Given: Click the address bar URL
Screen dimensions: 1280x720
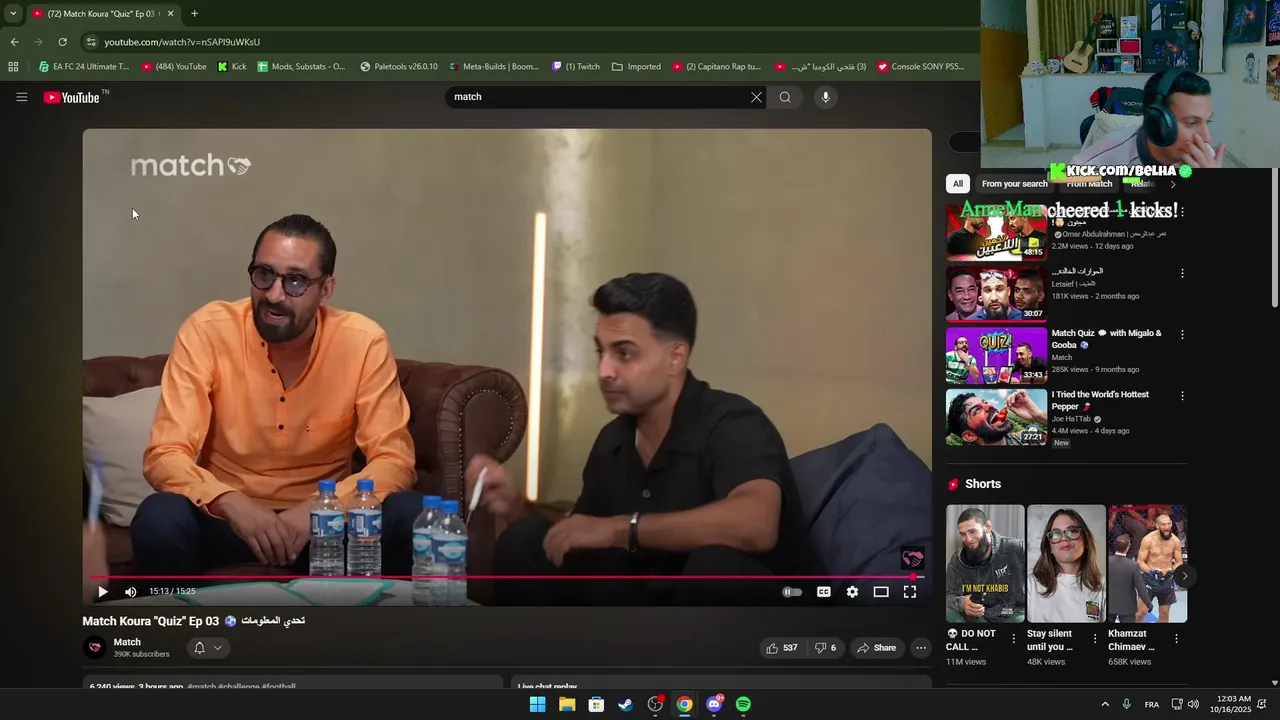Looking at the screenshot, I should (x=182, y=42).
